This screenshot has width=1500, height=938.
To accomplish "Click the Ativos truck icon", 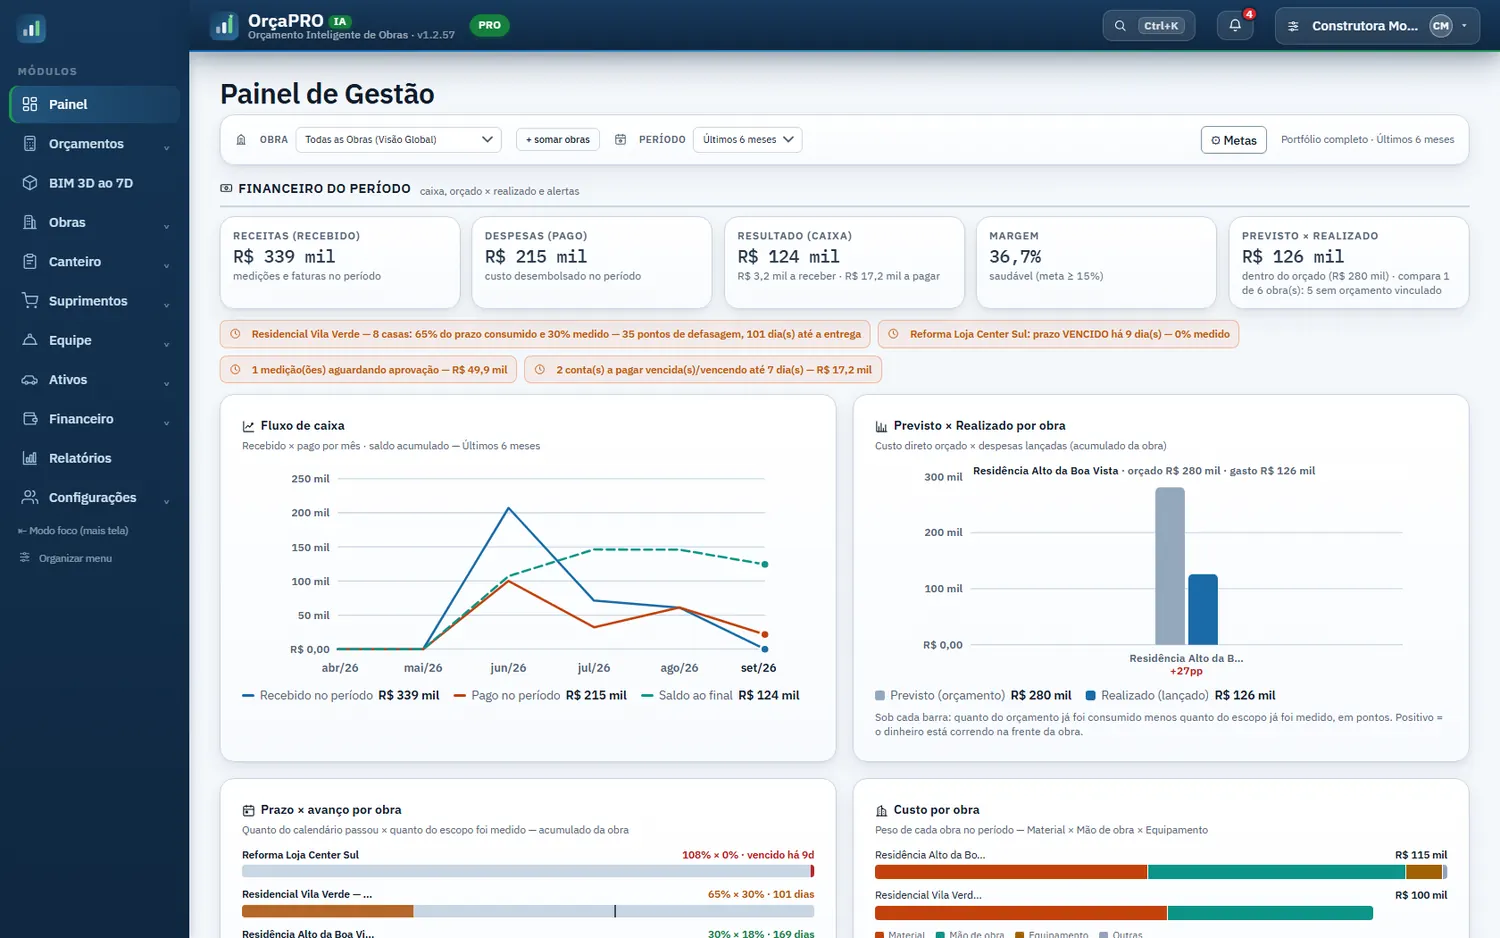I will [x=30, y=380].
